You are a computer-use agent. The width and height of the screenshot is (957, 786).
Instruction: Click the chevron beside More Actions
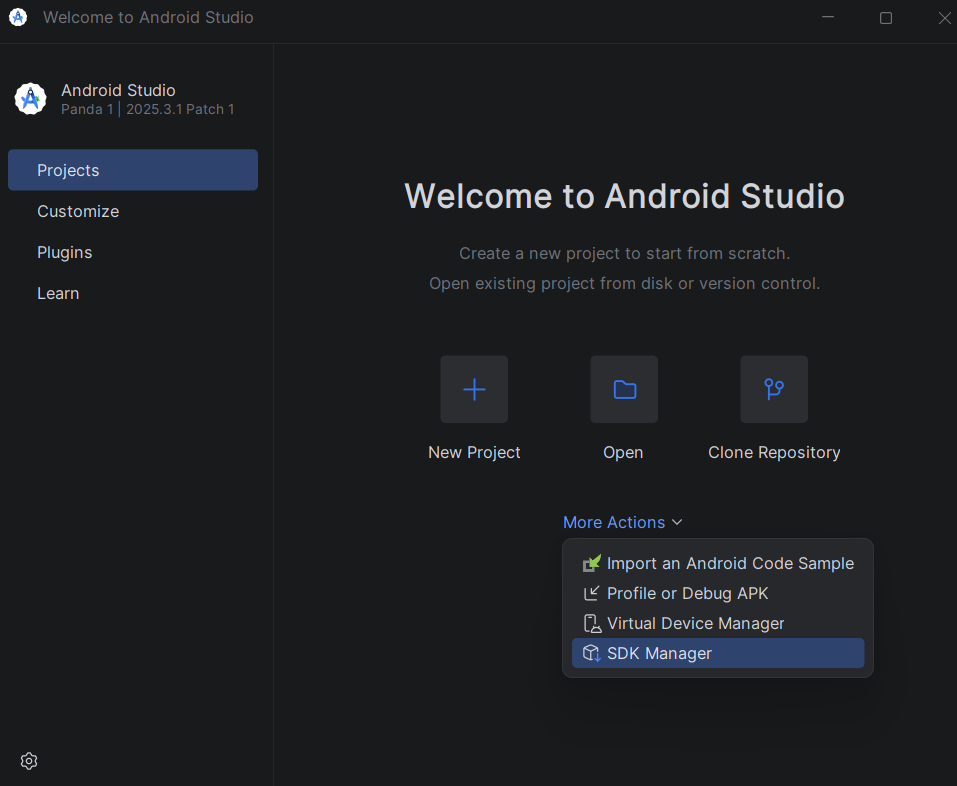tap(677, 522)
